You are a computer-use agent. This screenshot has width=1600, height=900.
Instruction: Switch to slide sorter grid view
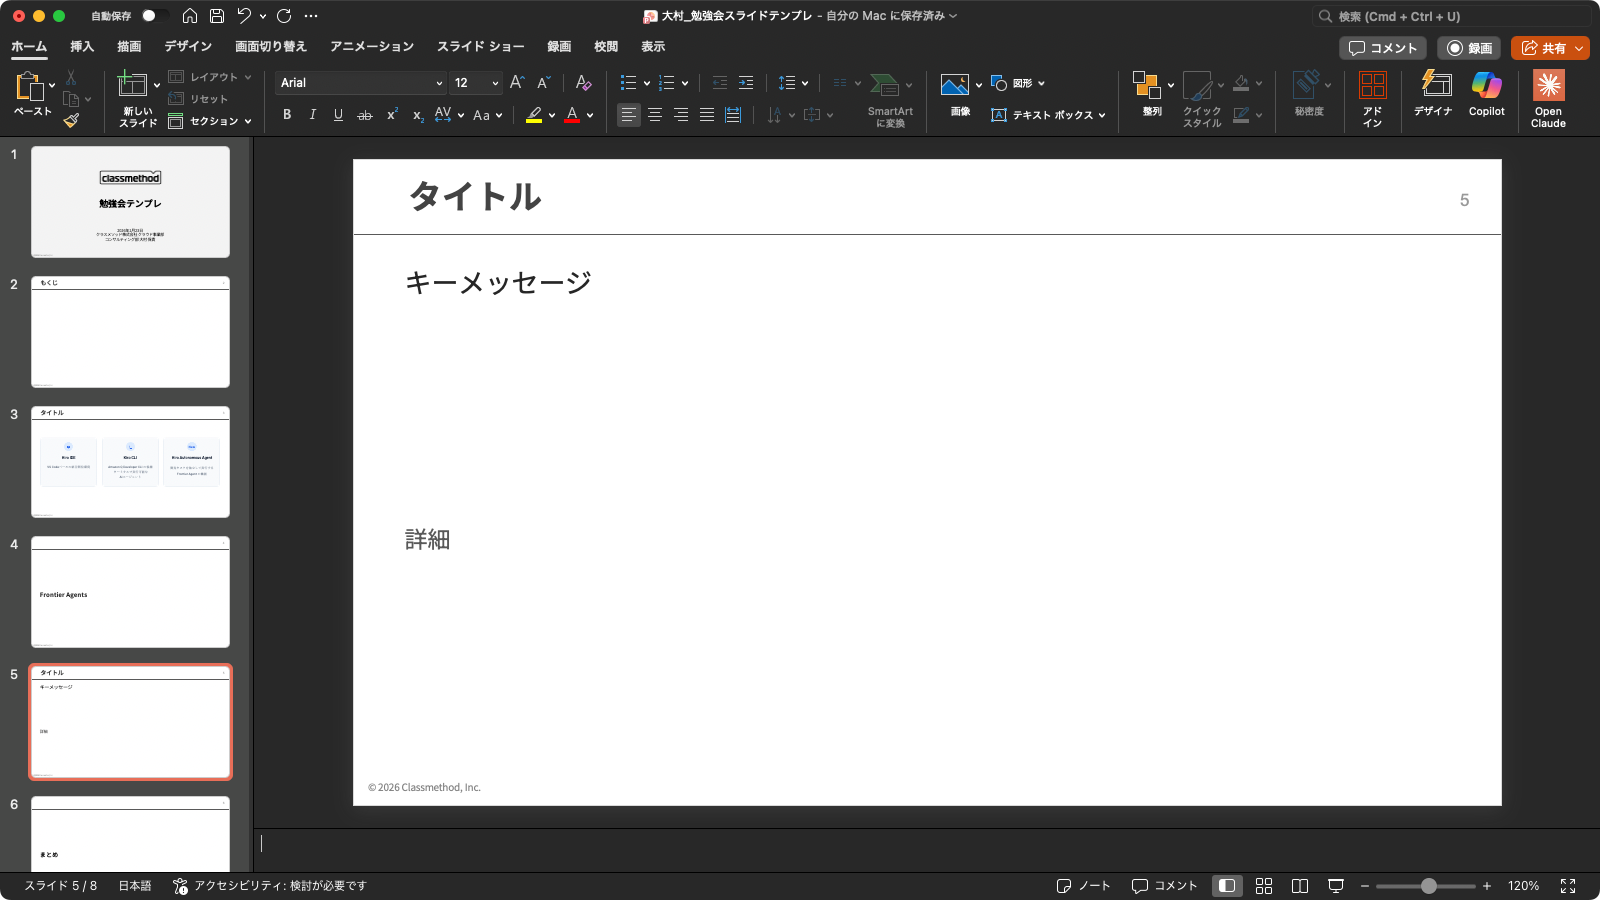pyautogui.click(x=1264, y=886)
